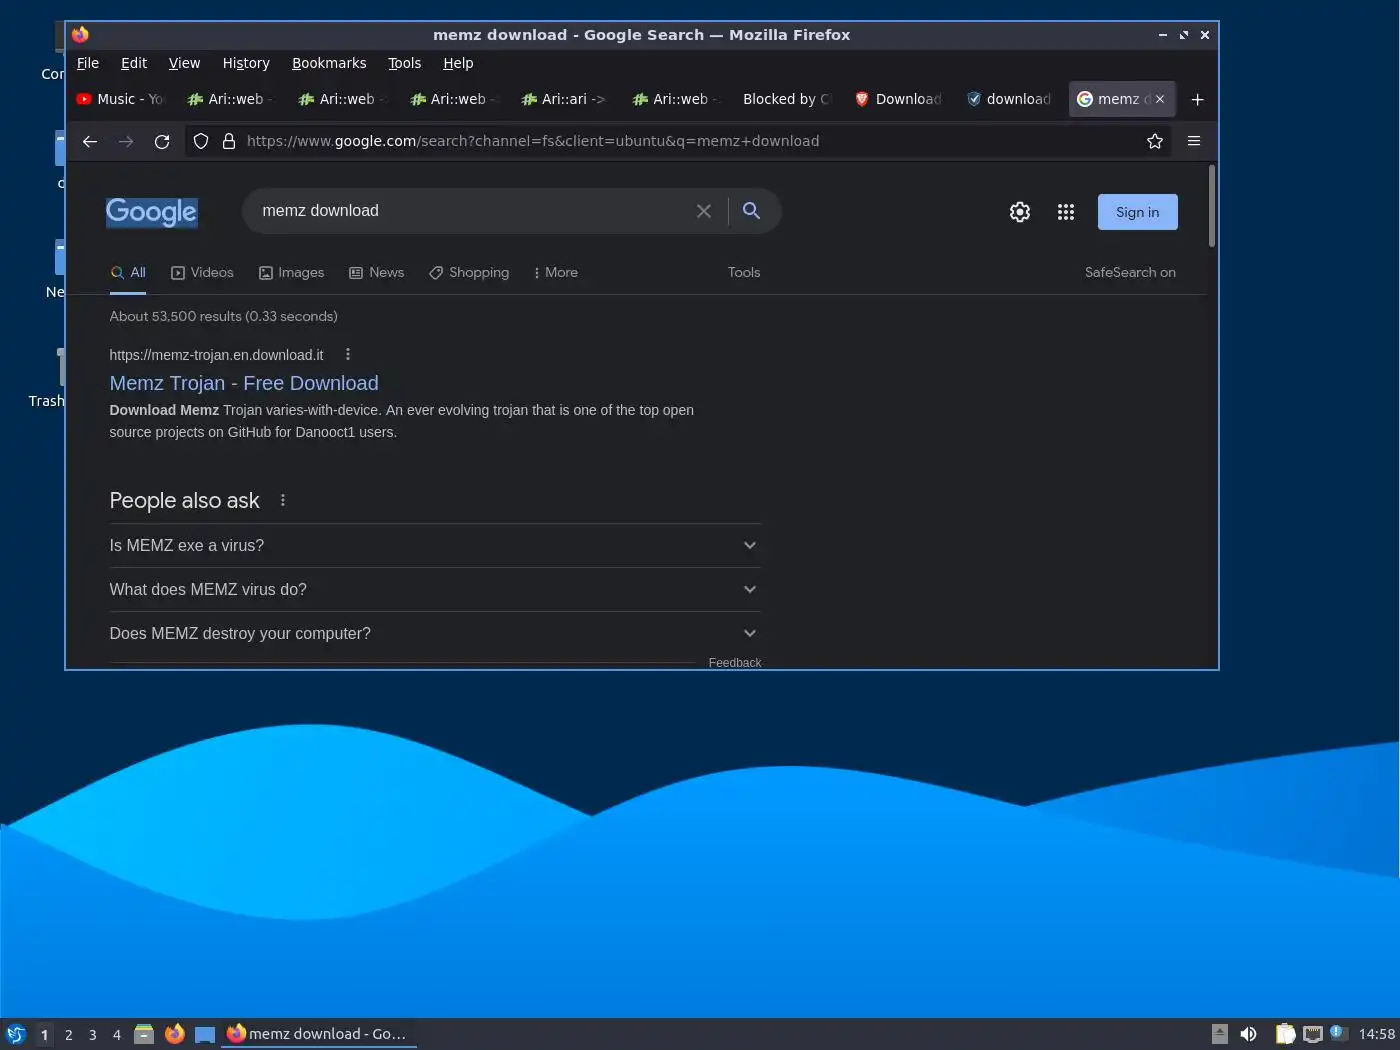The height and width of the screenshot is (1050, 1400).
Task: Click the update notifier tray icon
Action: coord(1339,1033)
